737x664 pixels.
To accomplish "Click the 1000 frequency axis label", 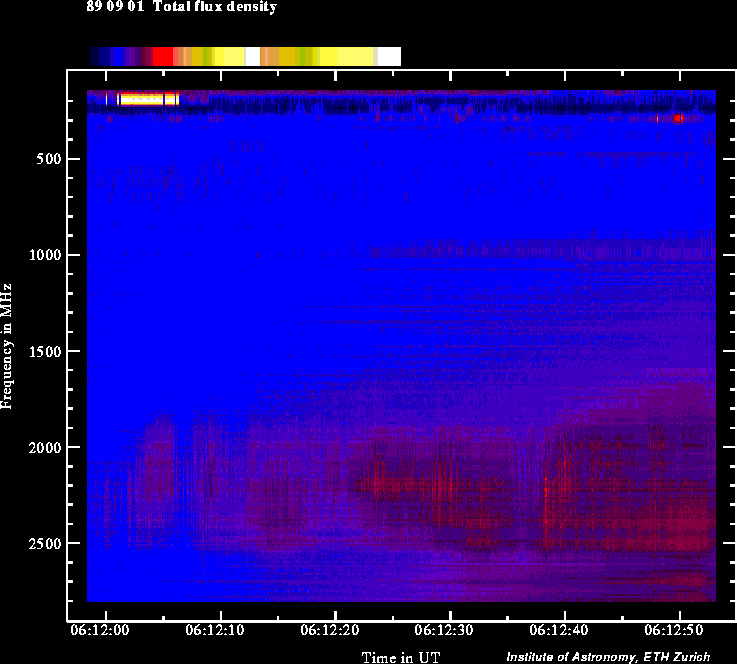I will pyautogui.click(x=45, y=255).
